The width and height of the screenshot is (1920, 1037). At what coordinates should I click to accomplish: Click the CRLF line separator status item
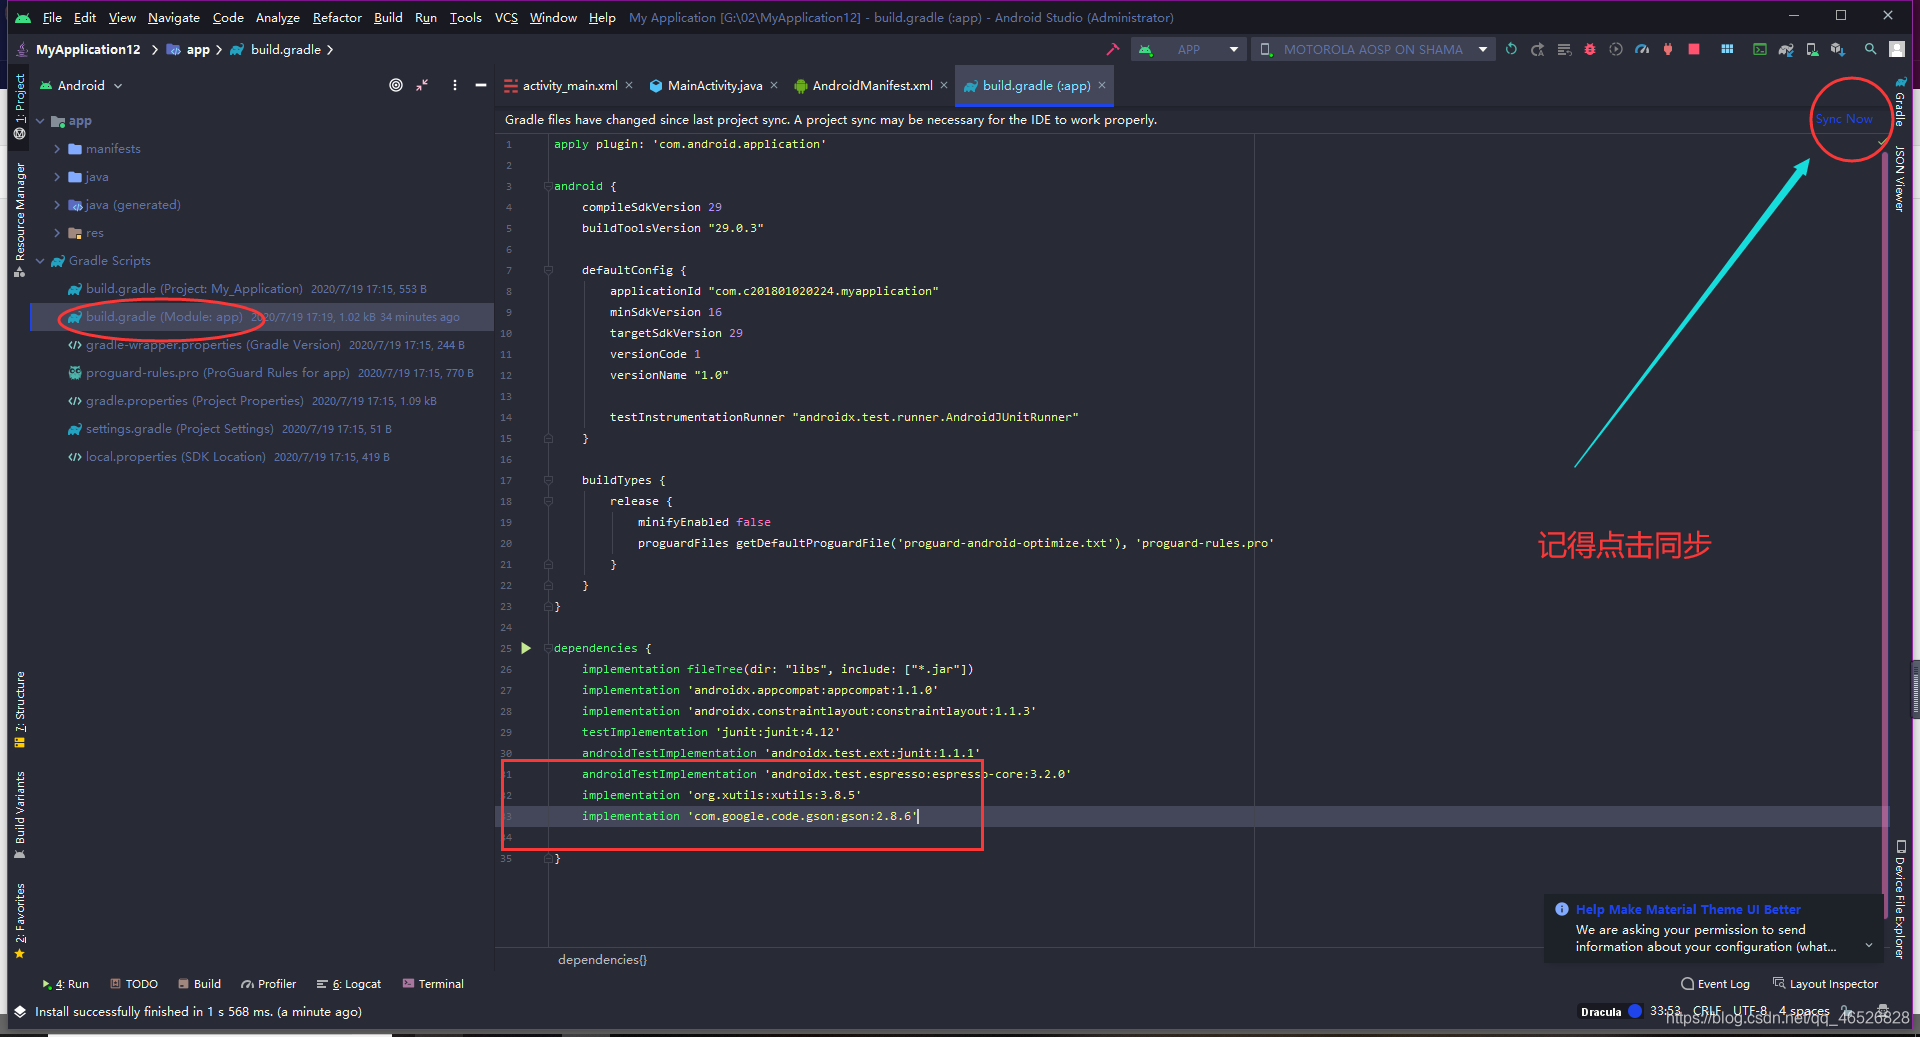(1707, 1011)
